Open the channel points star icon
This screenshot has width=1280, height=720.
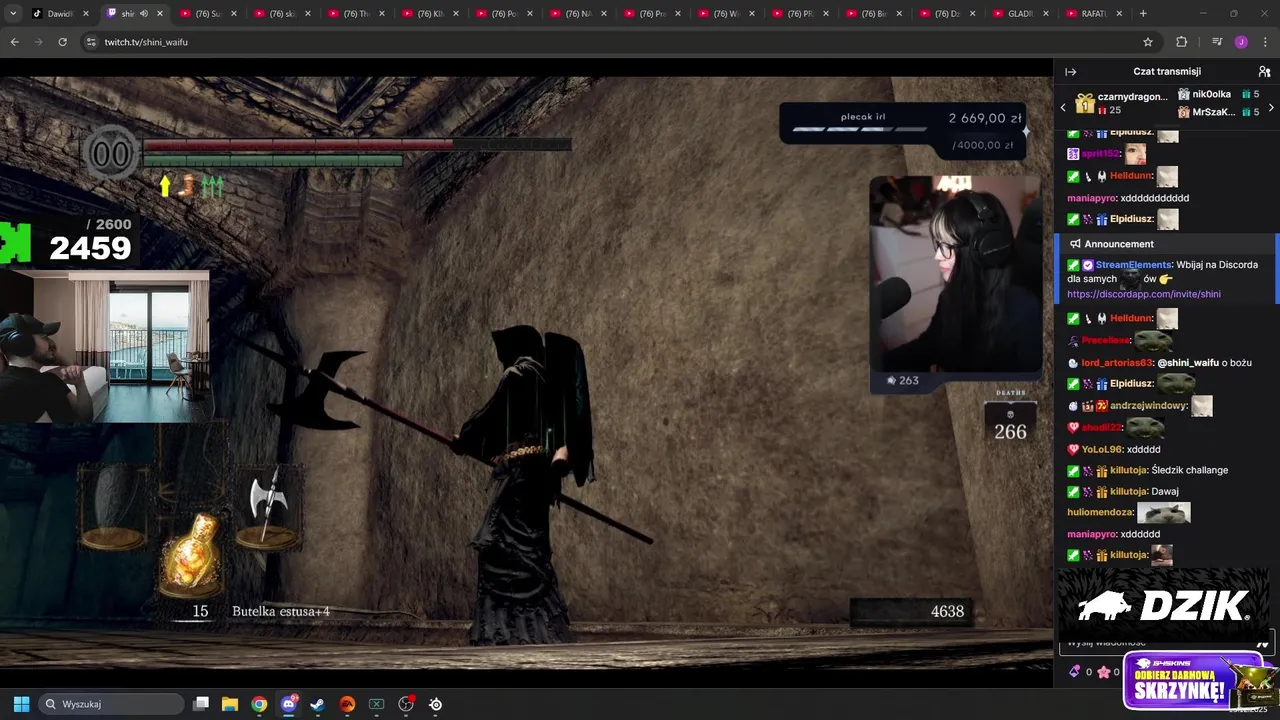(1104, 672)
